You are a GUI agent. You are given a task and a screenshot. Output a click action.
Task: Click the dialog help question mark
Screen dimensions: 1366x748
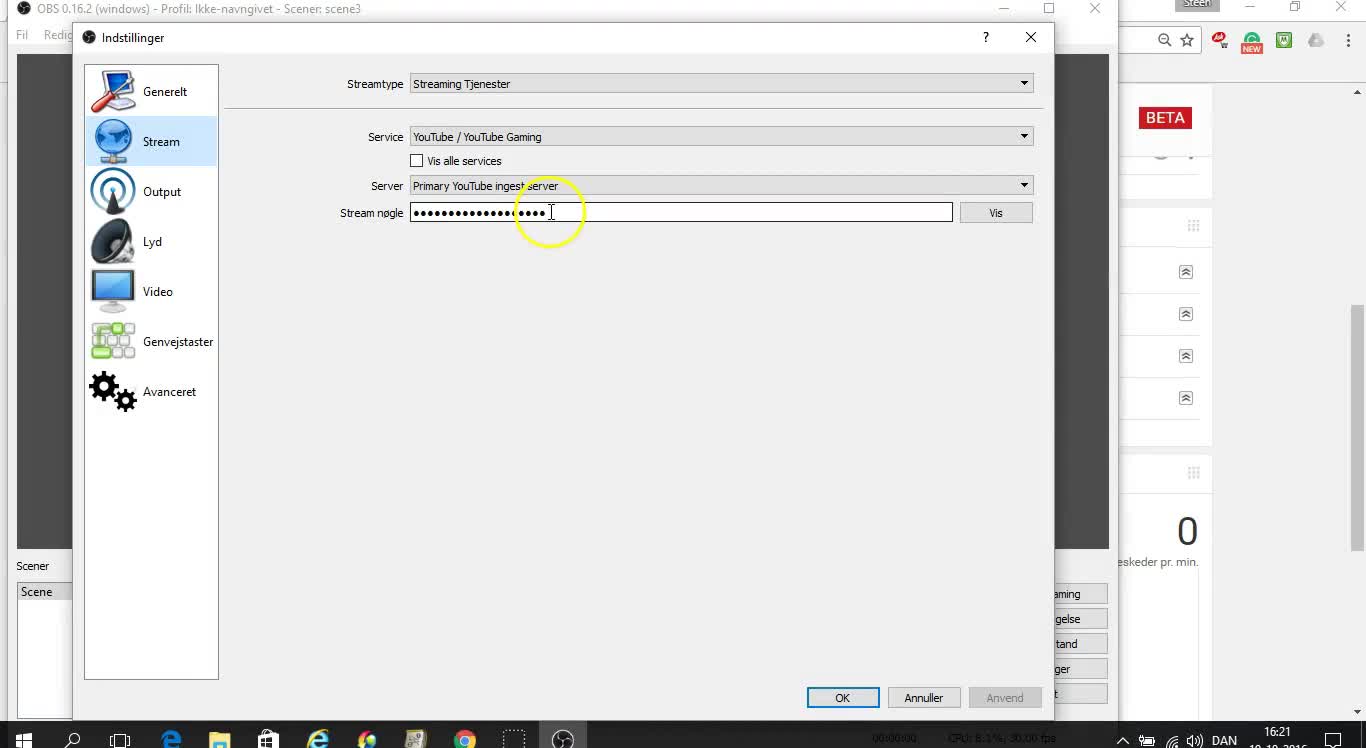[986, 37]
